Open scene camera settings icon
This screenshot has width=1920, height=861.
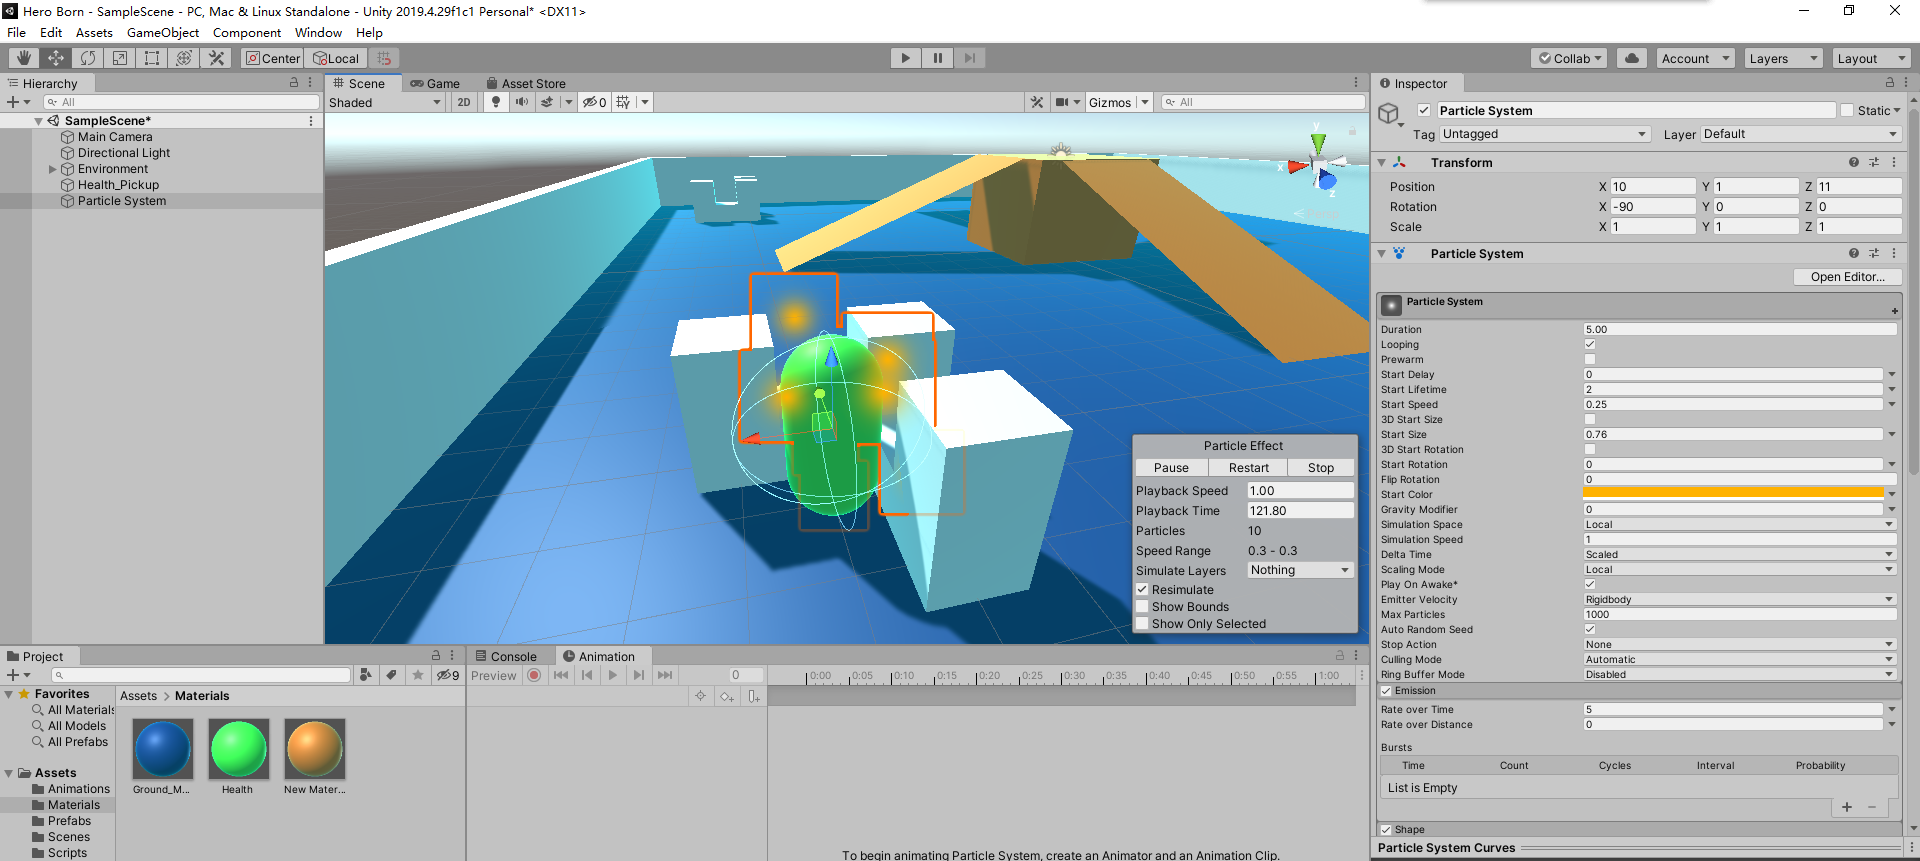pos(1063,102)
